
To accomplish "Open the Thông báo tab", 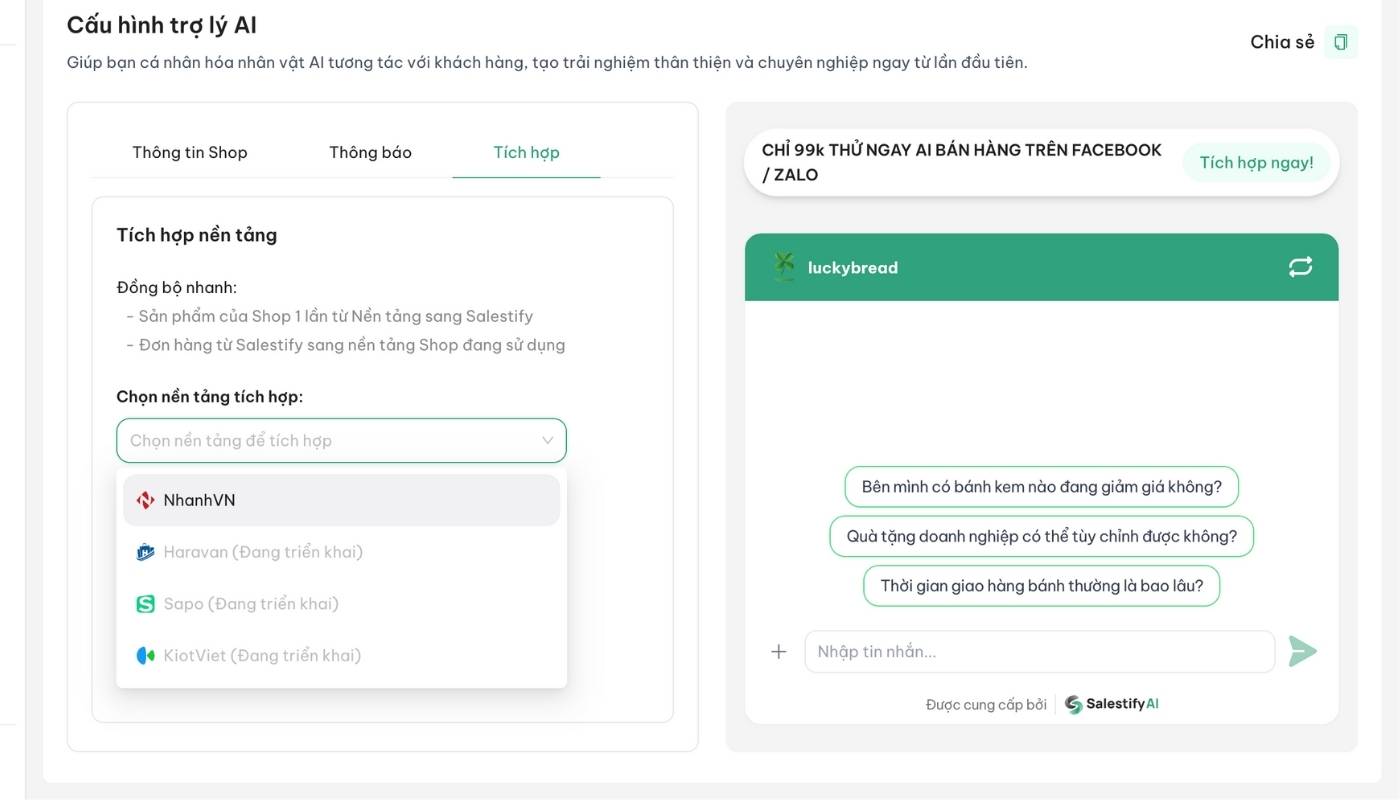I will coord(370,152).
